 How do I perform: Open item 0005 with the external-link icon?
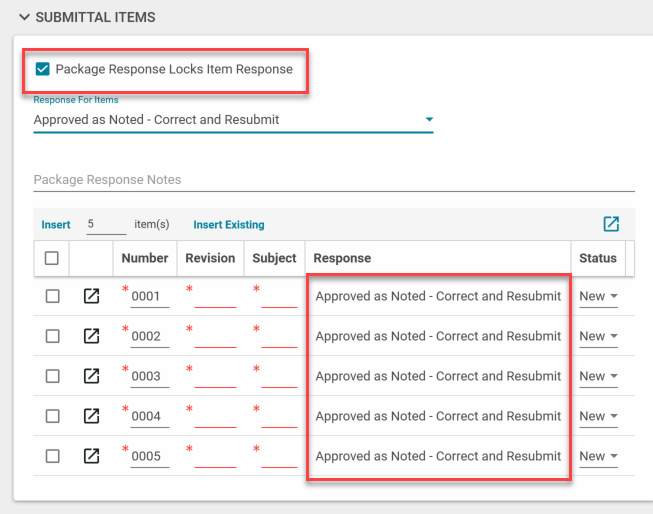pos(91,456)
